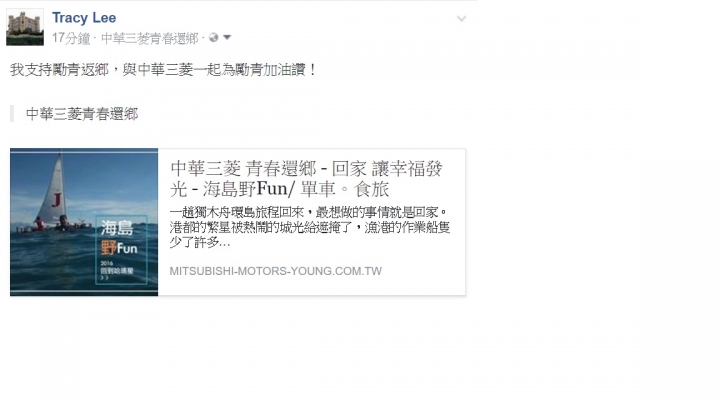Click the red J on the sail

click(57, 200)
